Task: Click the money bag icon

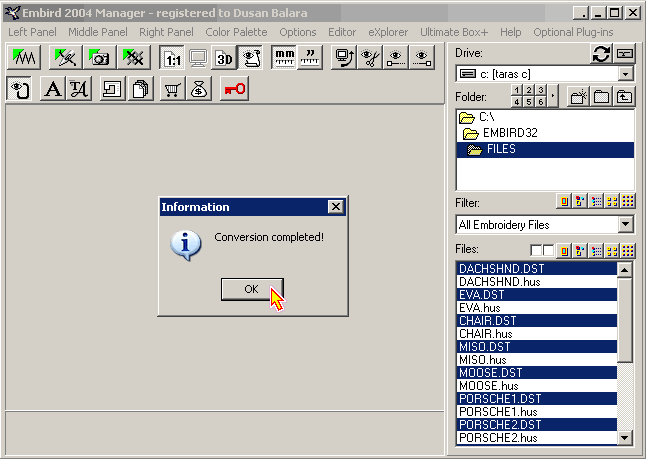Action: coord(198,90)
